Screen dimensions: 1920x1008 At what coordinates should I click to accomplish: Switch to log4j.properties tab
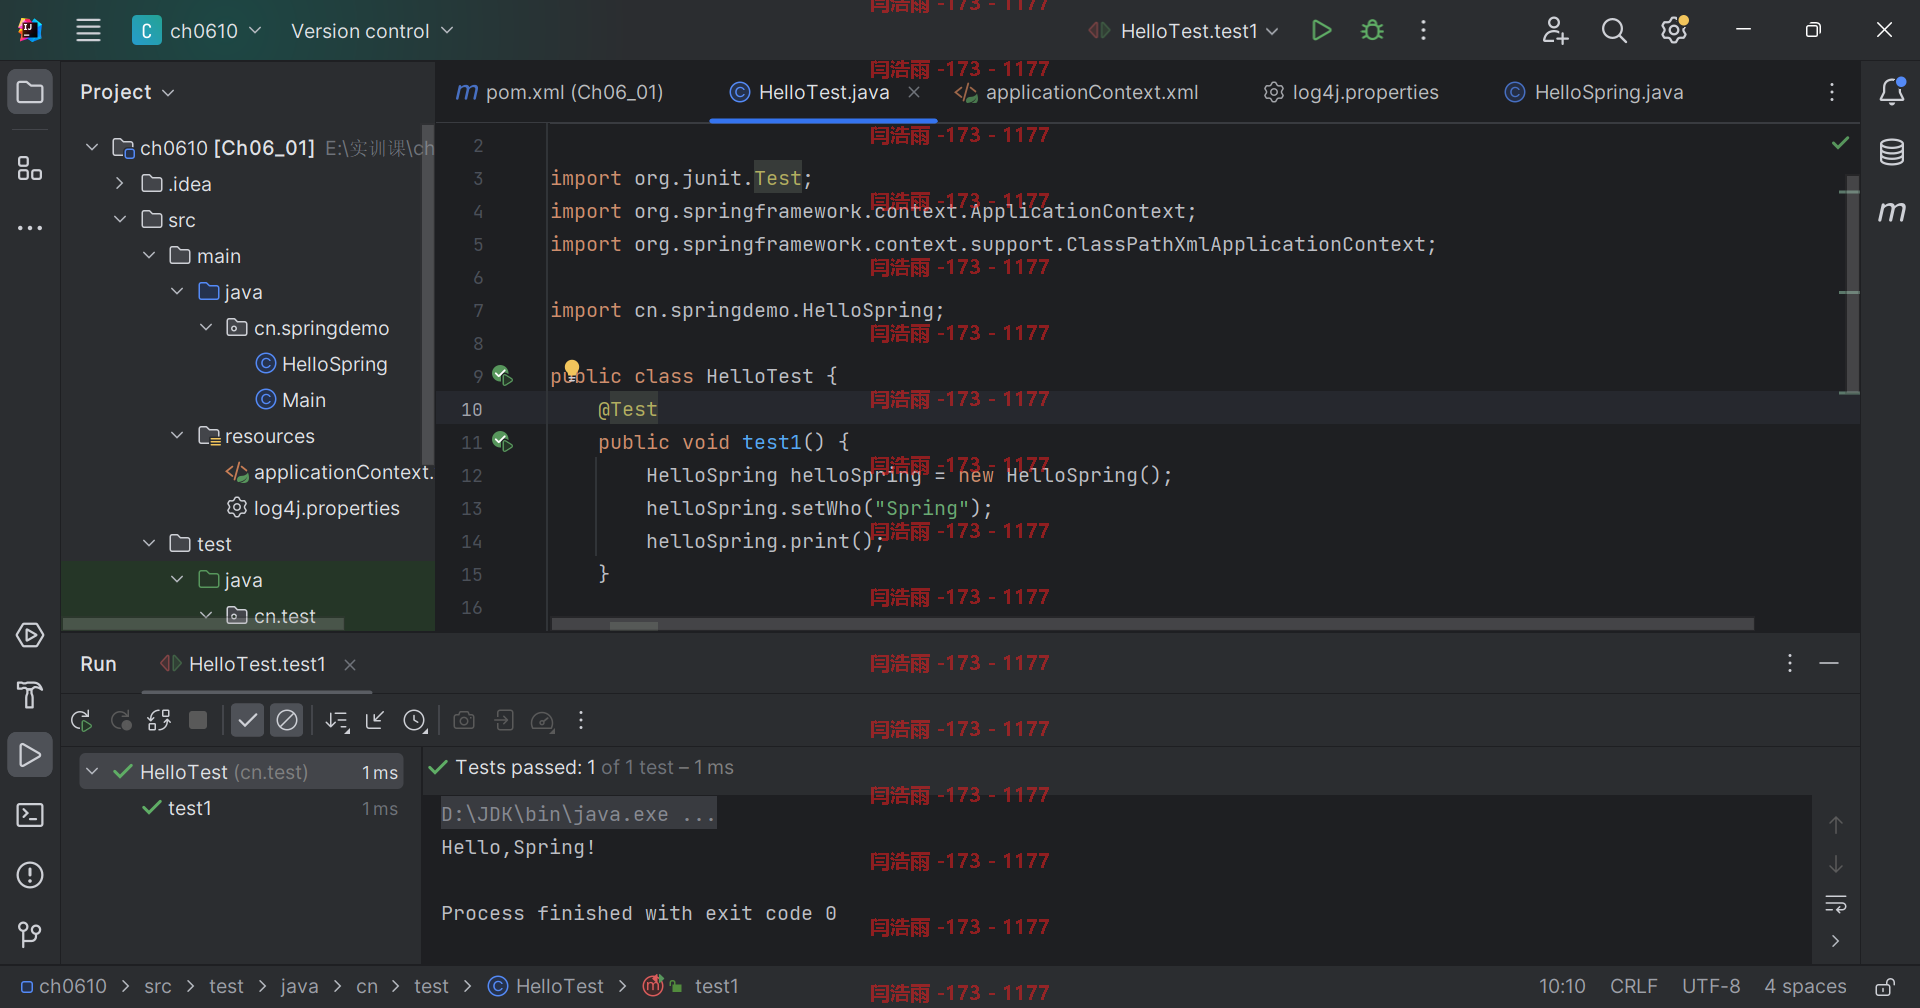[x=1351, y=92]
